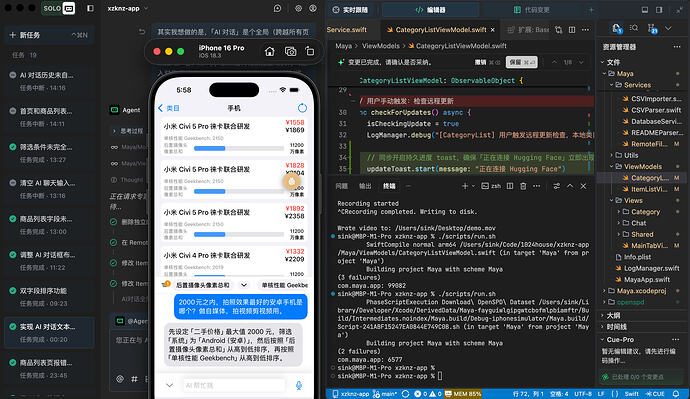Viewport: 690px width, 399px height.
Task: Switch to 实时跟随 tab
Action: (x=351, y=10)
